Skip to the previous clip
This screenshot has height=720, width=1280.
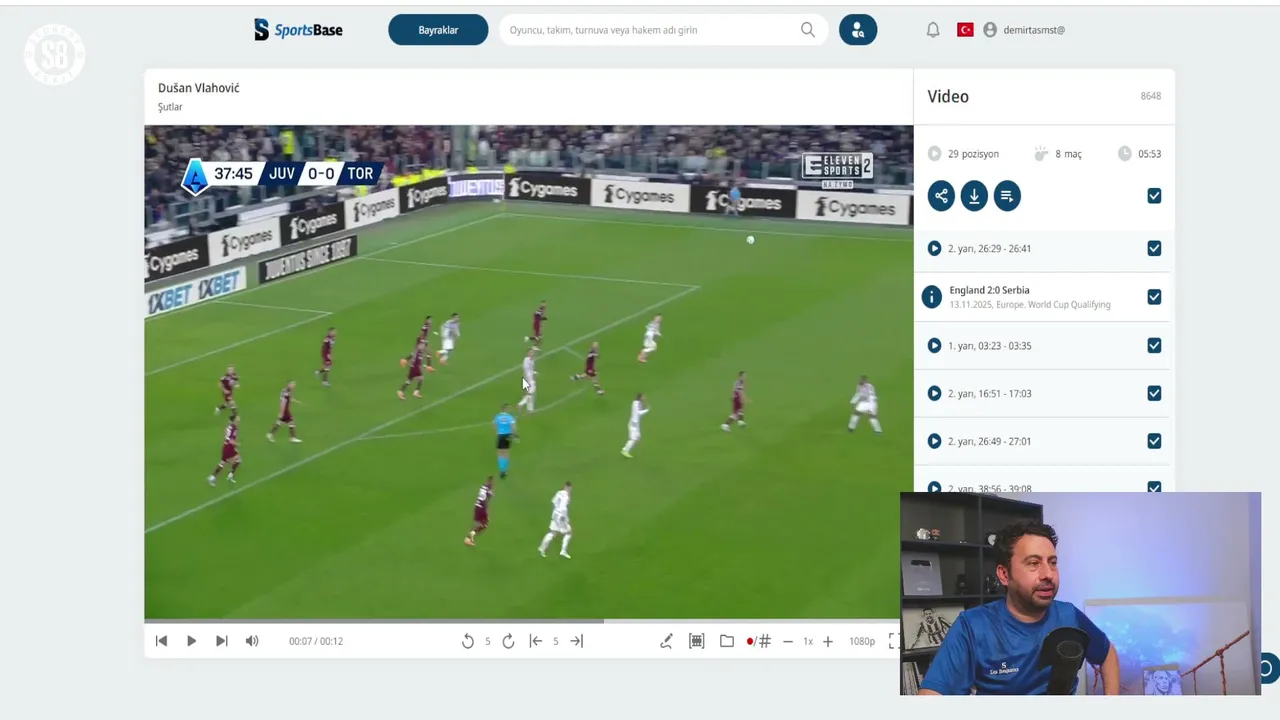pos(161,641)
